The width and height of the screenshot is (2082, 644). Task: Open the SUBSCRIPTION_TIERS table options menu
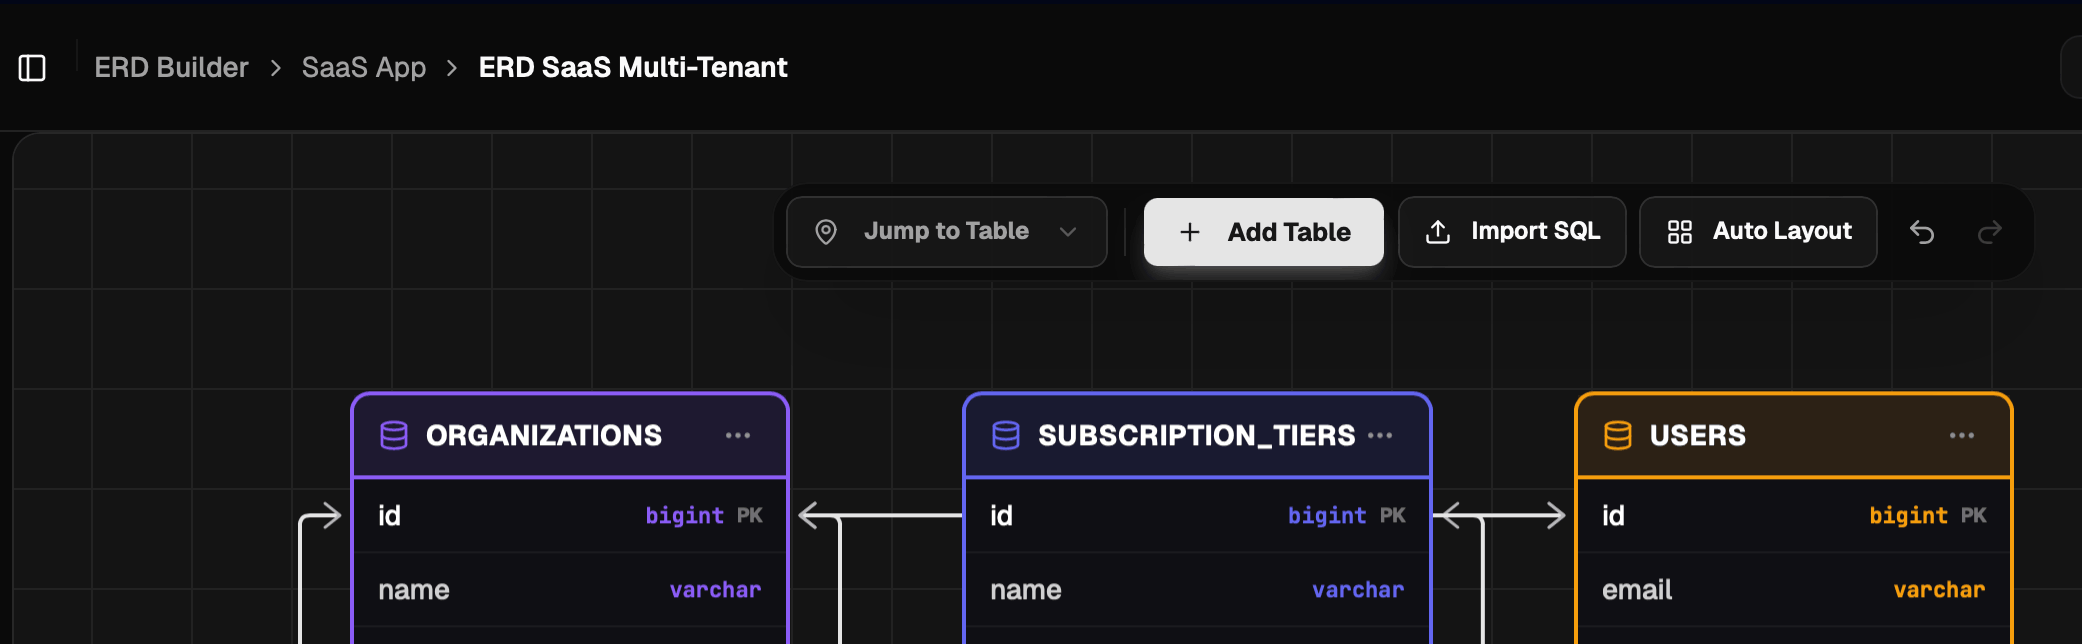coord(1380,436)
